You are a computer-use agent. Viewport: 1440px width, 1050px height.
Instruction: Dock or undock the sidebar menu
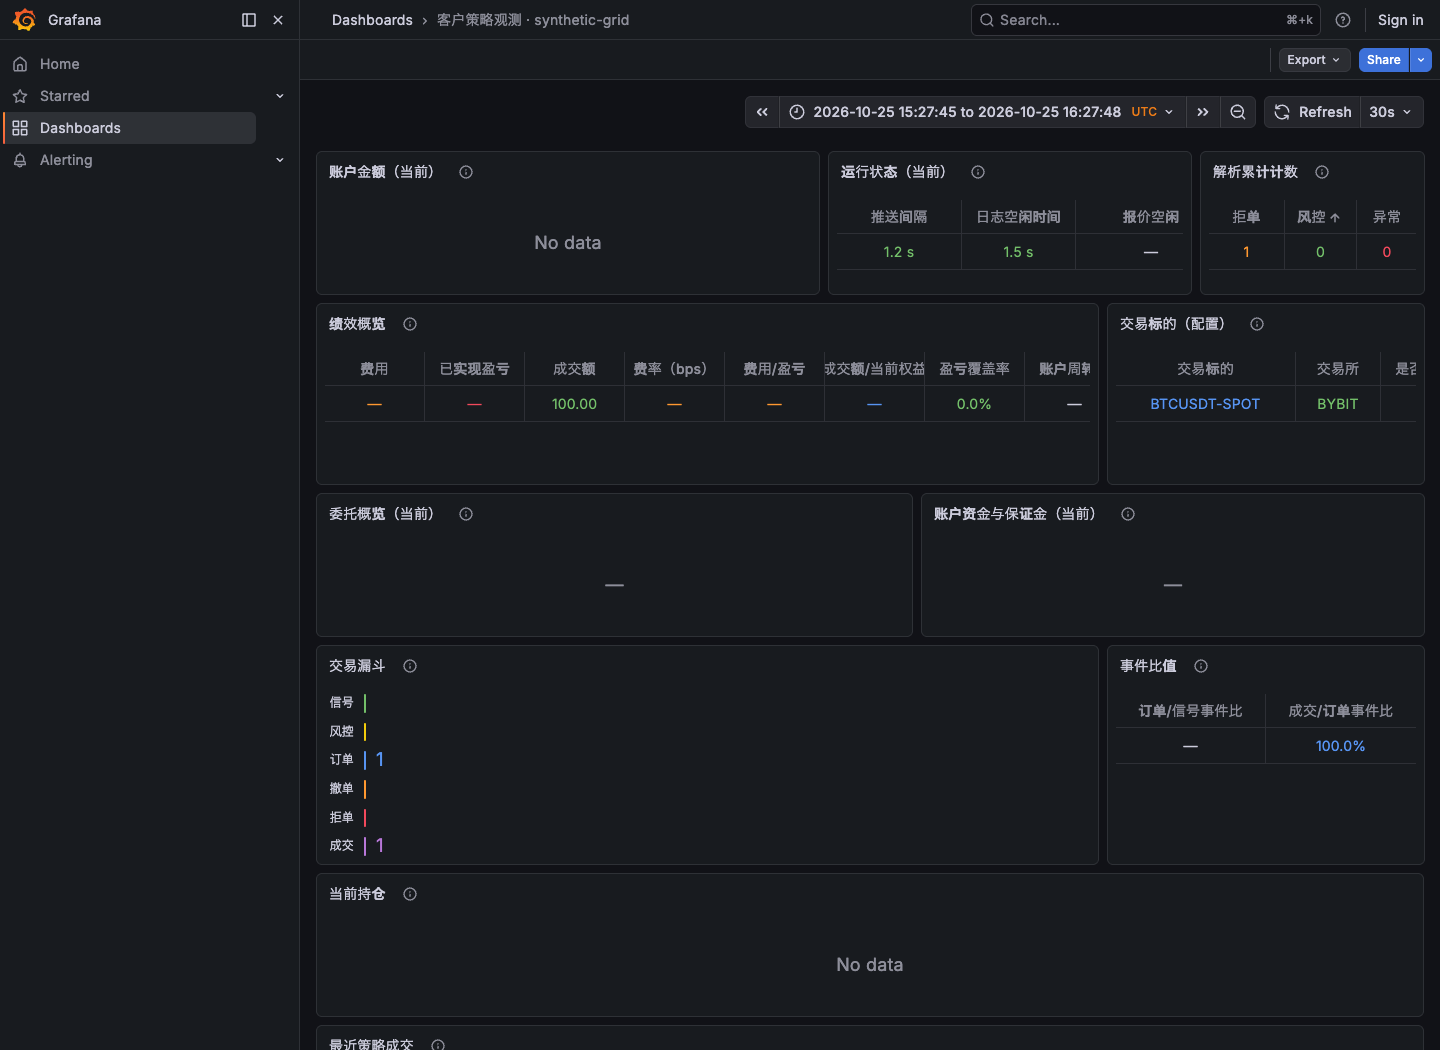249,20
